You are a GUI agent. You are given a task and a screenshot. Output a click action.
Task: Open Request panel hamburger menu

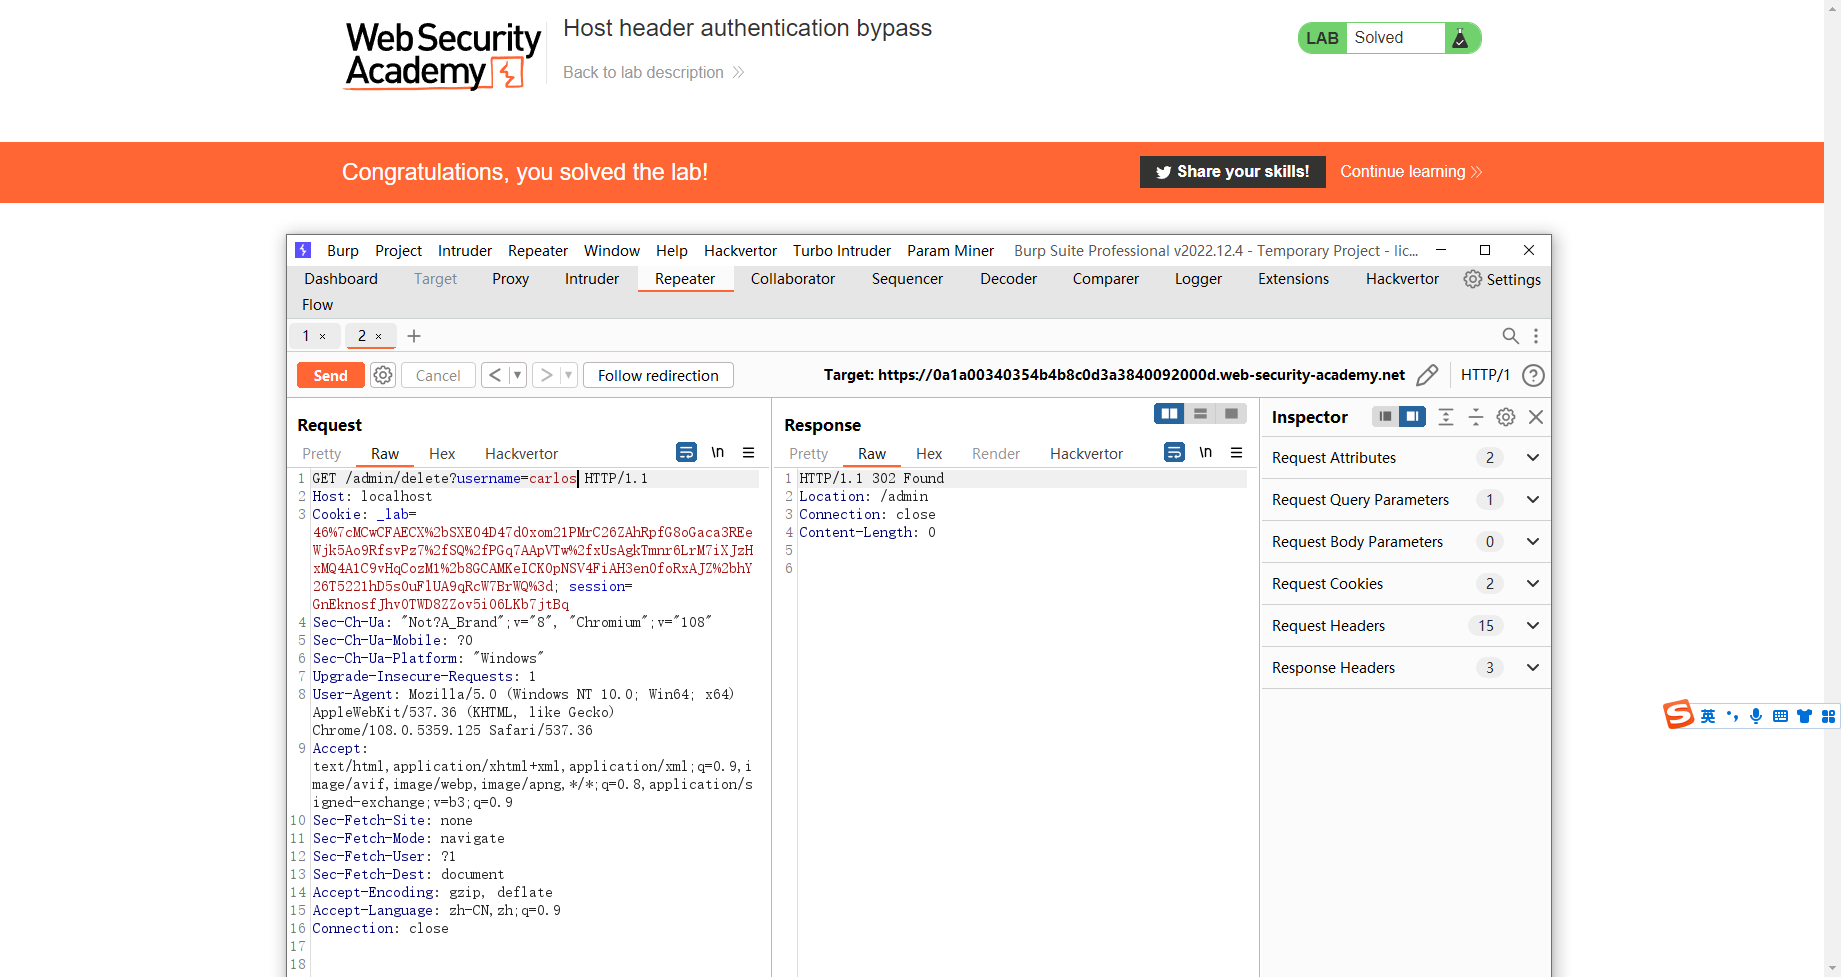click(748, 453)
